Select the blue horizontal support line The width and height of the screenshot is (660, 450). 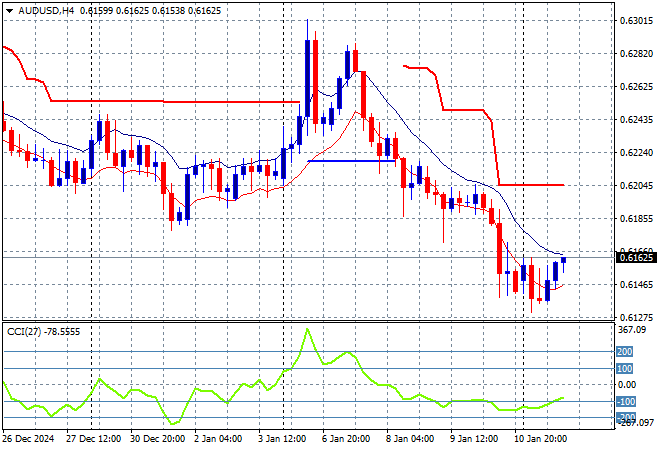[351, 161]
